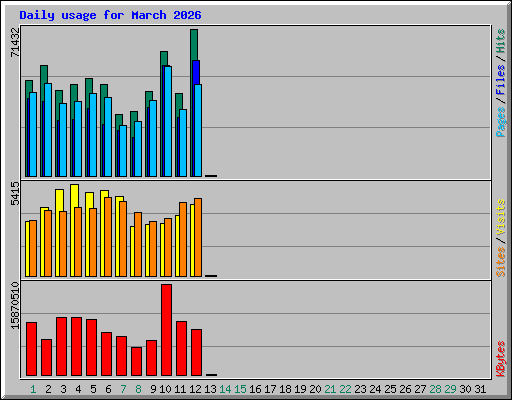Click the red KBytes bar for day 5
Viewport: 512px width, 400px height.
point(91,347)
